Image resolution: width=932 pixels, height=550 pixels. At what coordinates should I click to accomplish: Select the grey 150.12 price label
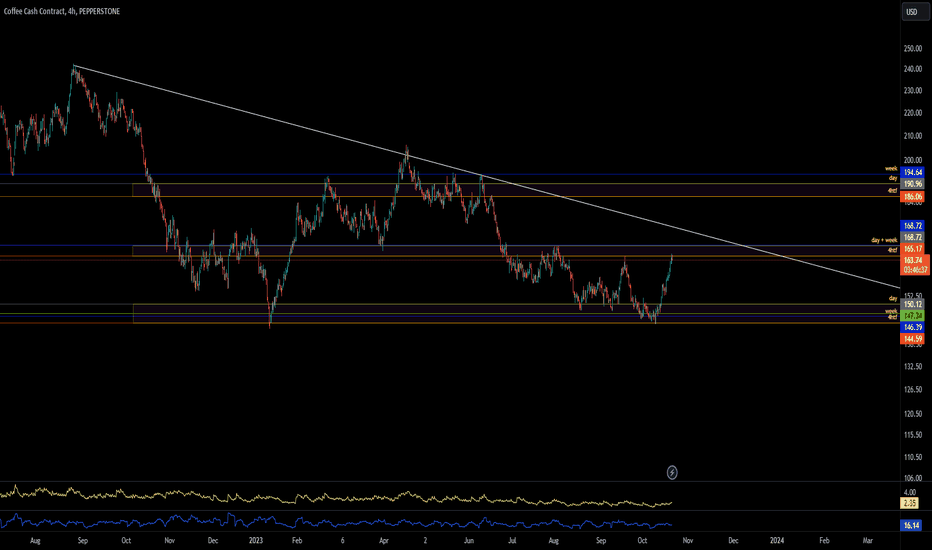[912, 304]
